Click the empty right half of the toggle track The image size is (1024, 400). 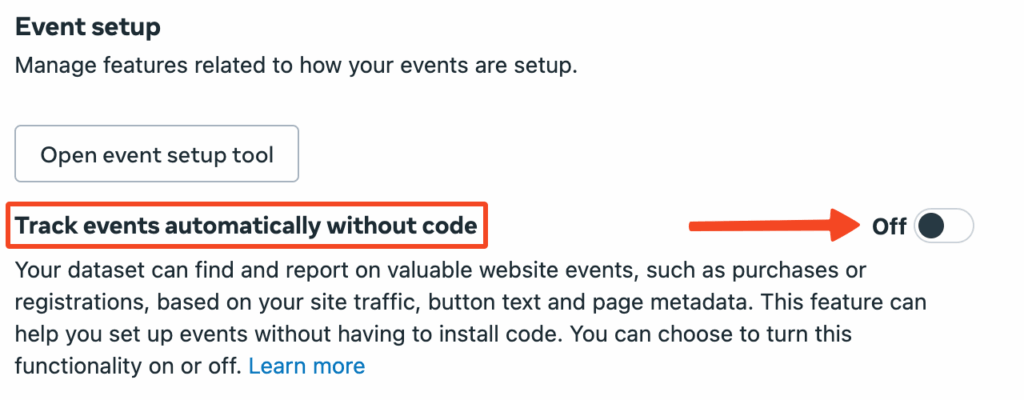click(958, 226)
